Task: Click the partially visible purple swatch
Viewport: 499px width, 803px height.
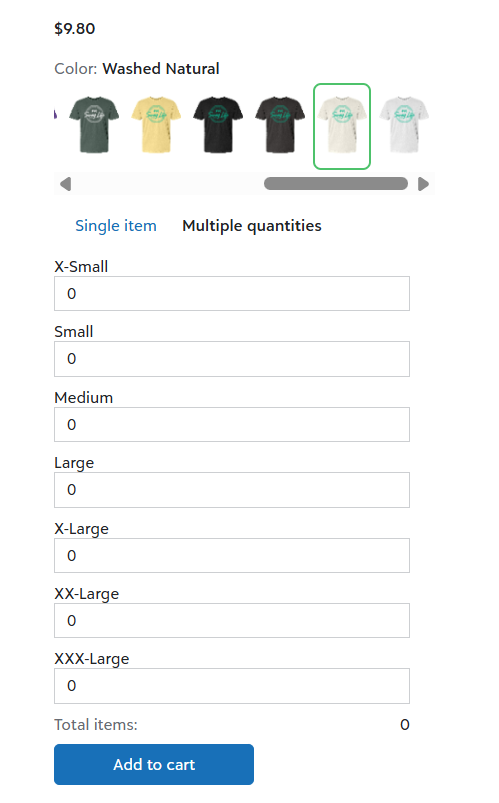Action: [55, 114]
